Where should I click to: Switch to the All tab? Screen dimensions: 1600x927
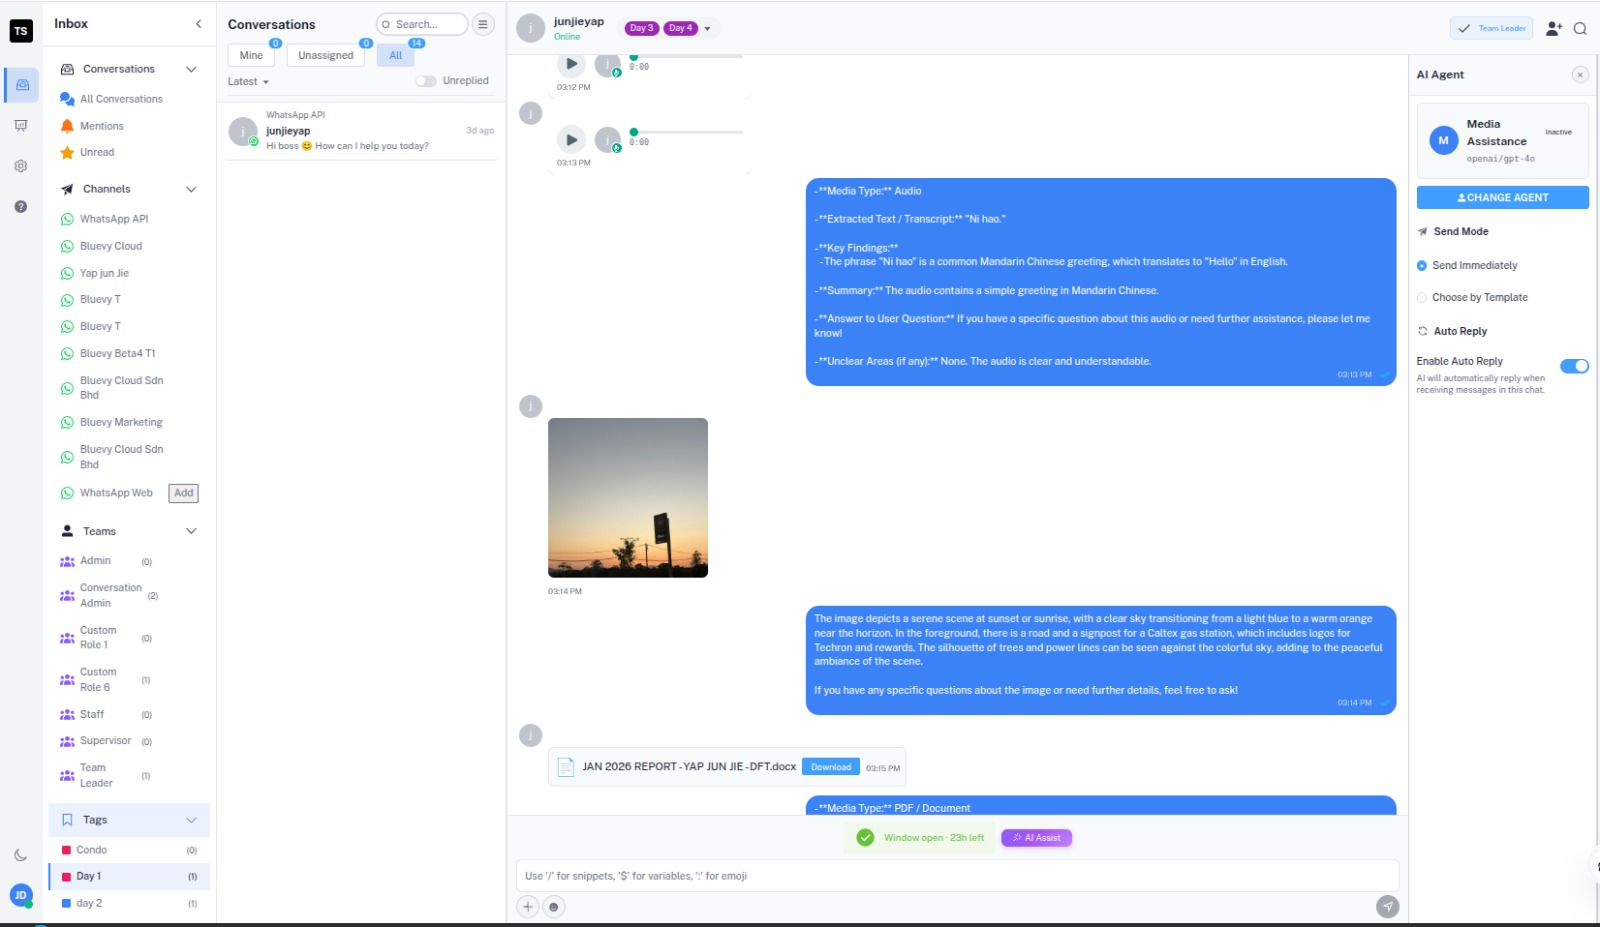396,56
